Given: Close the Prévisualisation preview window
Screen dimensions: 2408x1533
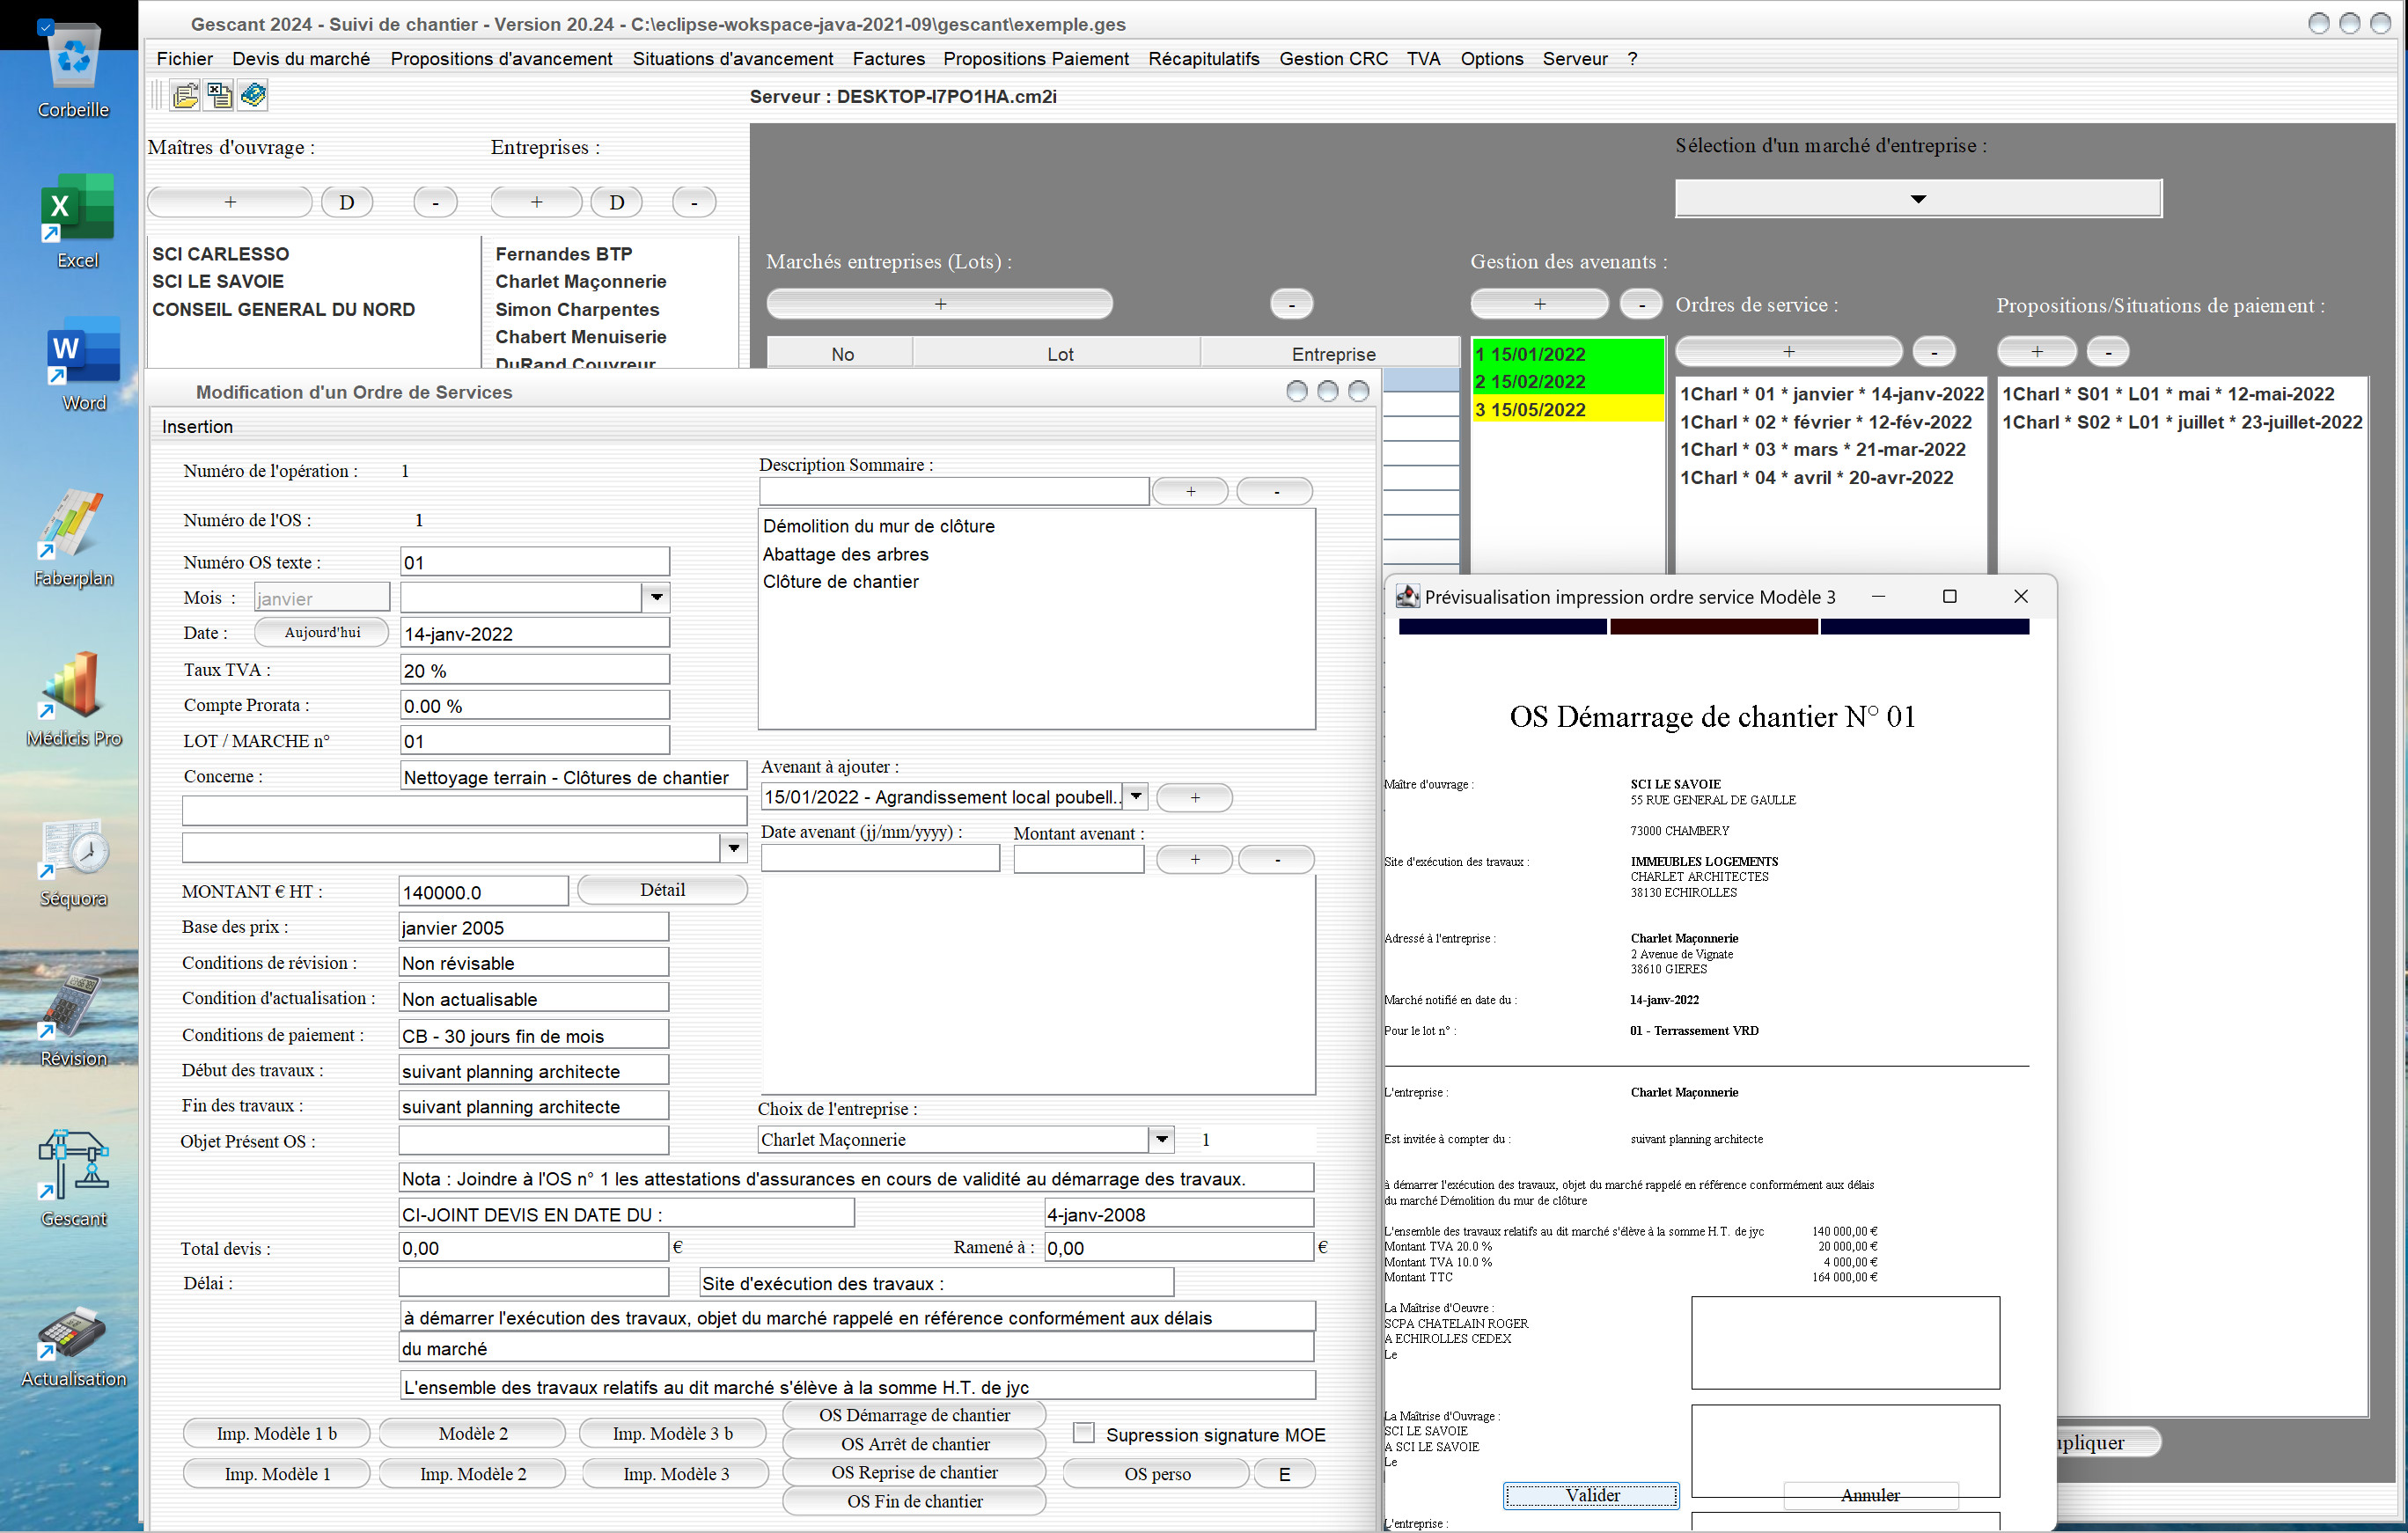Looking at the screenshot, I should click(2021, 596).
